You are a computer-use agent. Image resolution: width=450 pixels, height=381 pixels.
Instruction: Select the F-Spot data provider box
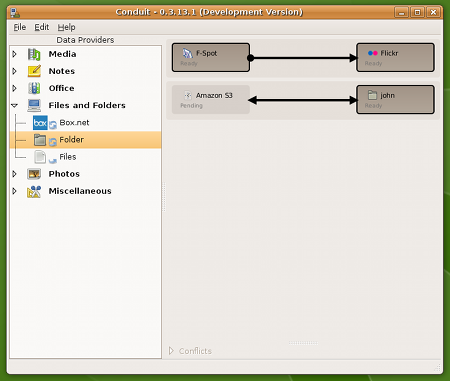211,57
